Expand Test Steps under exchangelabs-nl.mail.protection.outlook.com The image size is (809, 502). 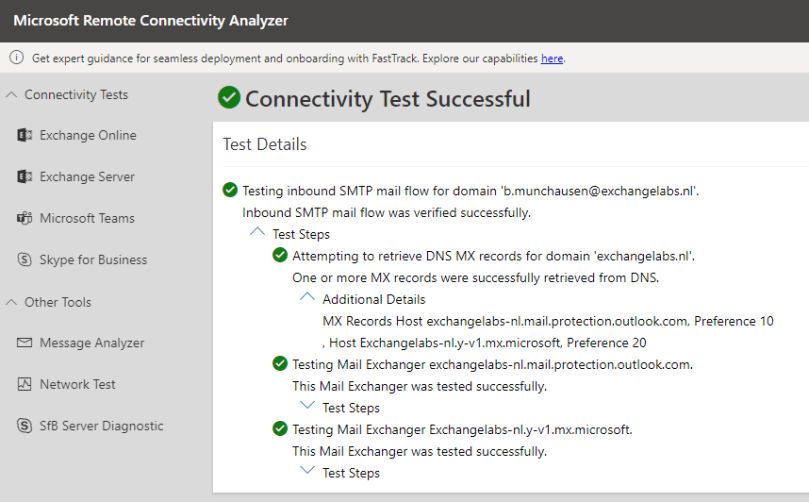pos(307,407)
